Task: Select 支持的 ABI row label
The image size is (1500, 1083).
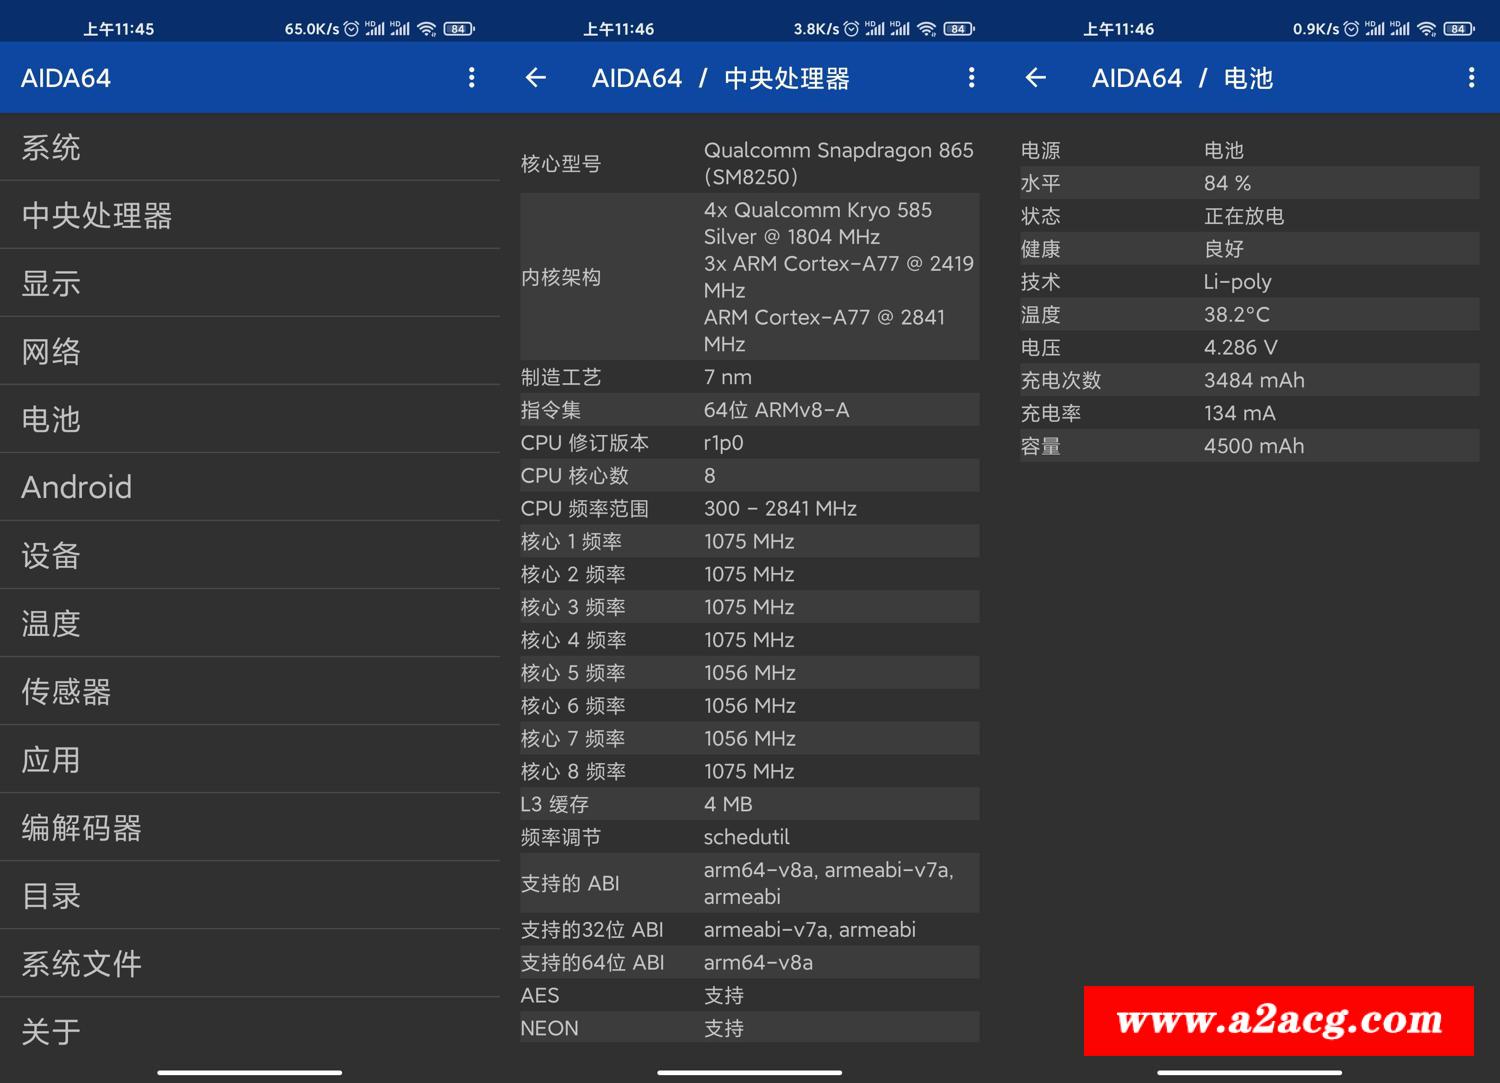Action: pos(570,883)
